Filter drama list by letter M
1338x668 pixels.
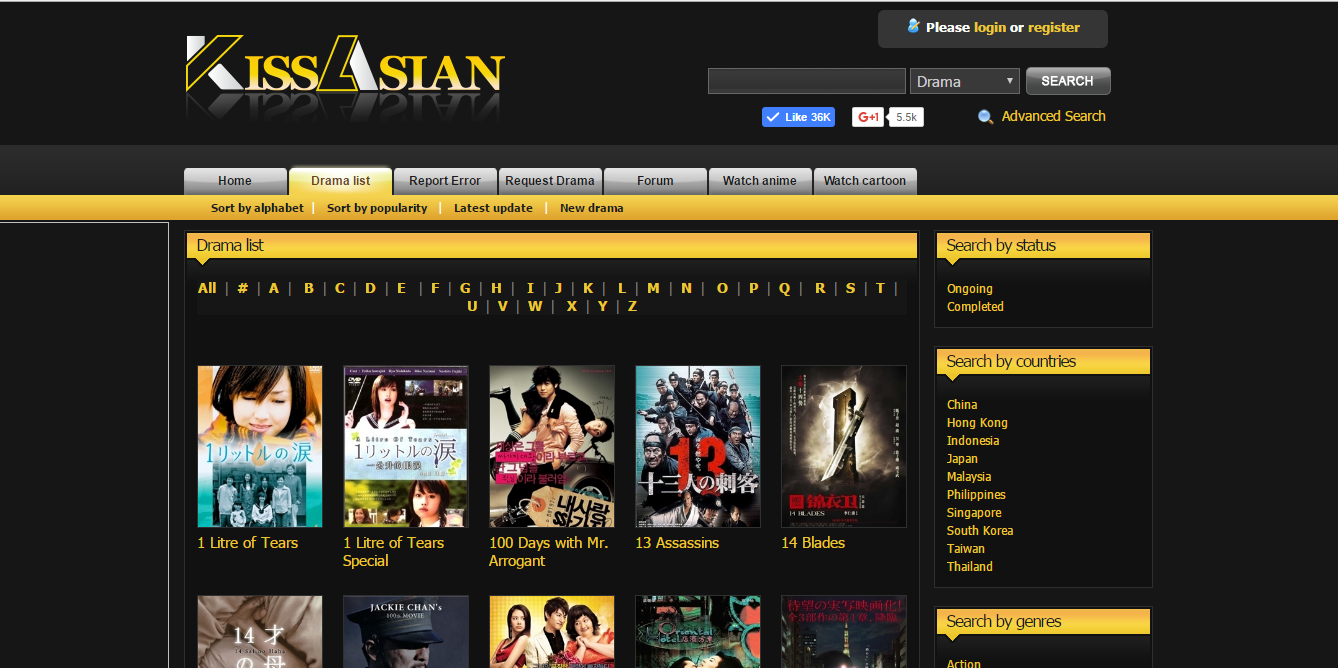click(x=653, y=288)
